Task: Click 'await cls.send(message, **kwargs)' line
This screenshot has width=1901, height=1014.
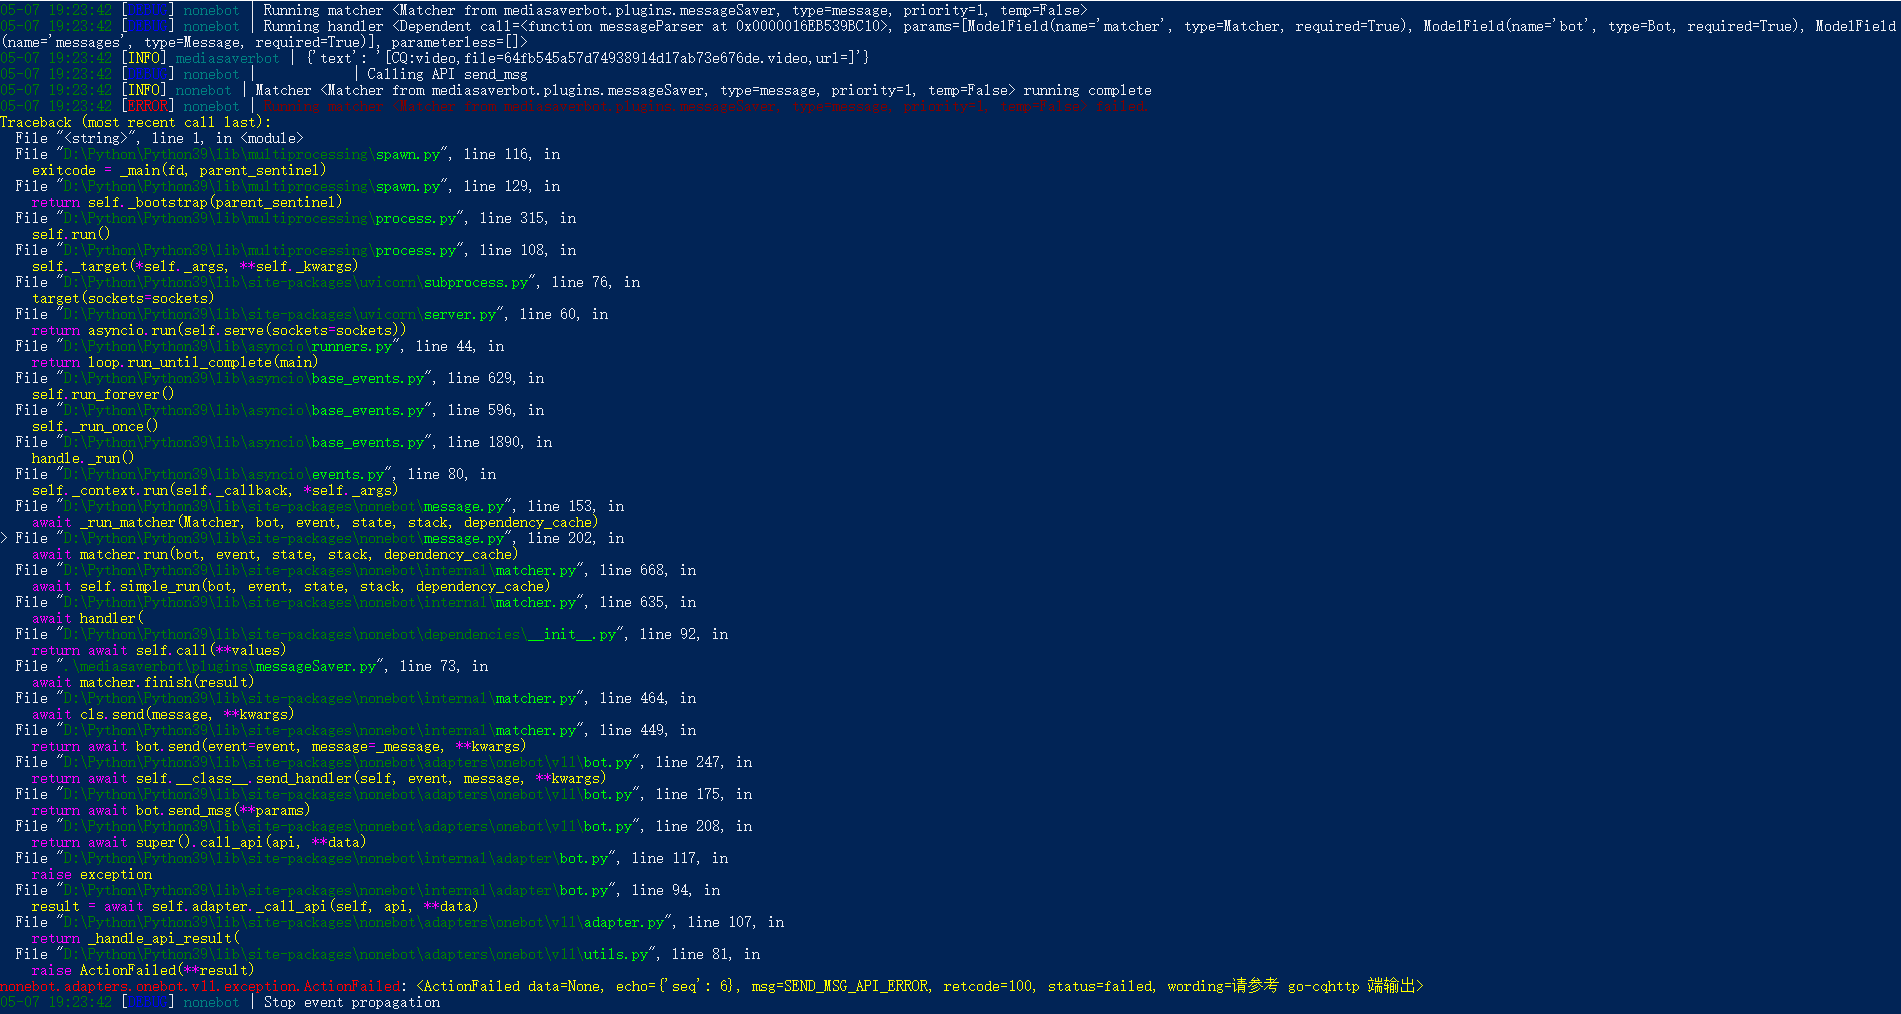Action: [x=163, y=714]
